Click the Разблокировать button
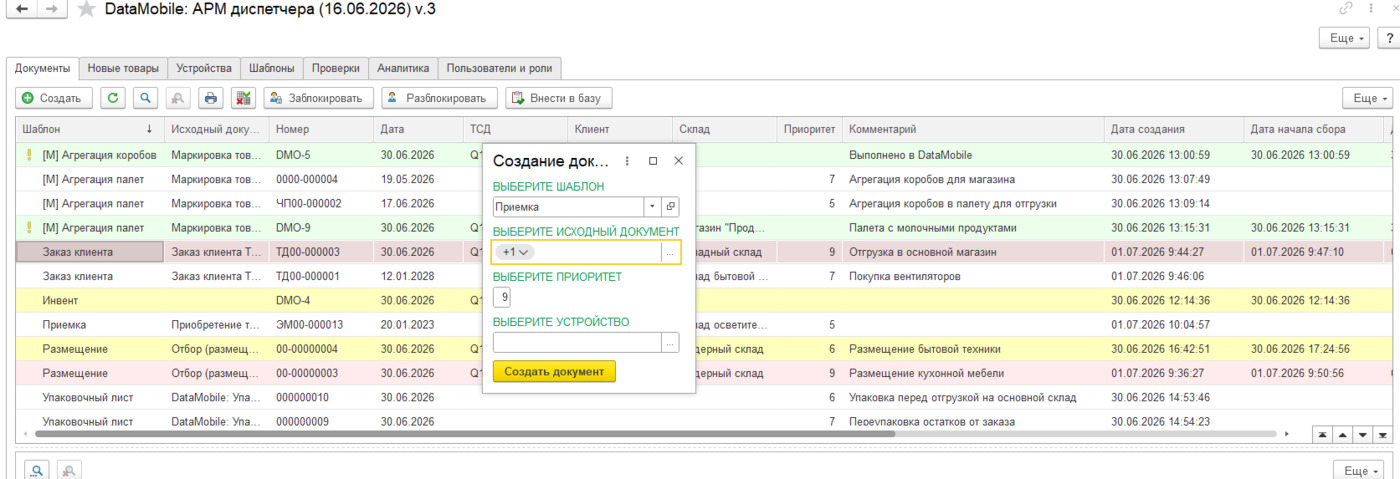 [x=438, y=98]
